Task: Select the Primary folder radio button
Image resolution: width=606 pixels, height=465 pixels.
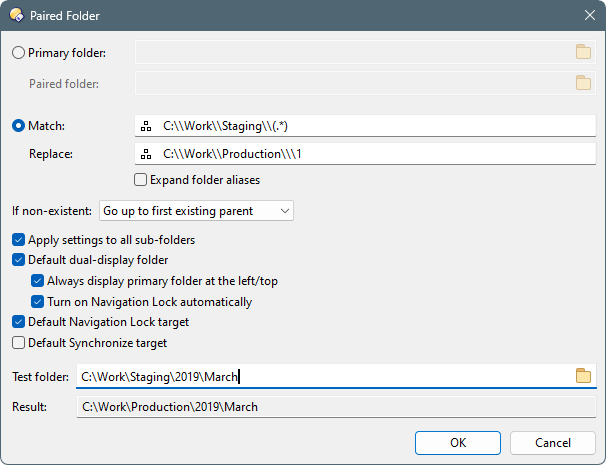Action: point(19,53)
